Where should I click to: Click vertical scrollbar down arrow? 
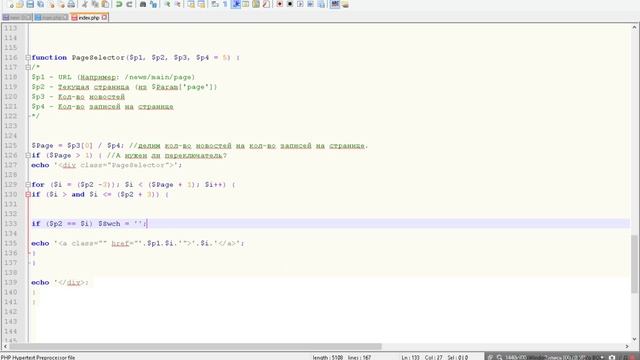[x=634, y=339]
